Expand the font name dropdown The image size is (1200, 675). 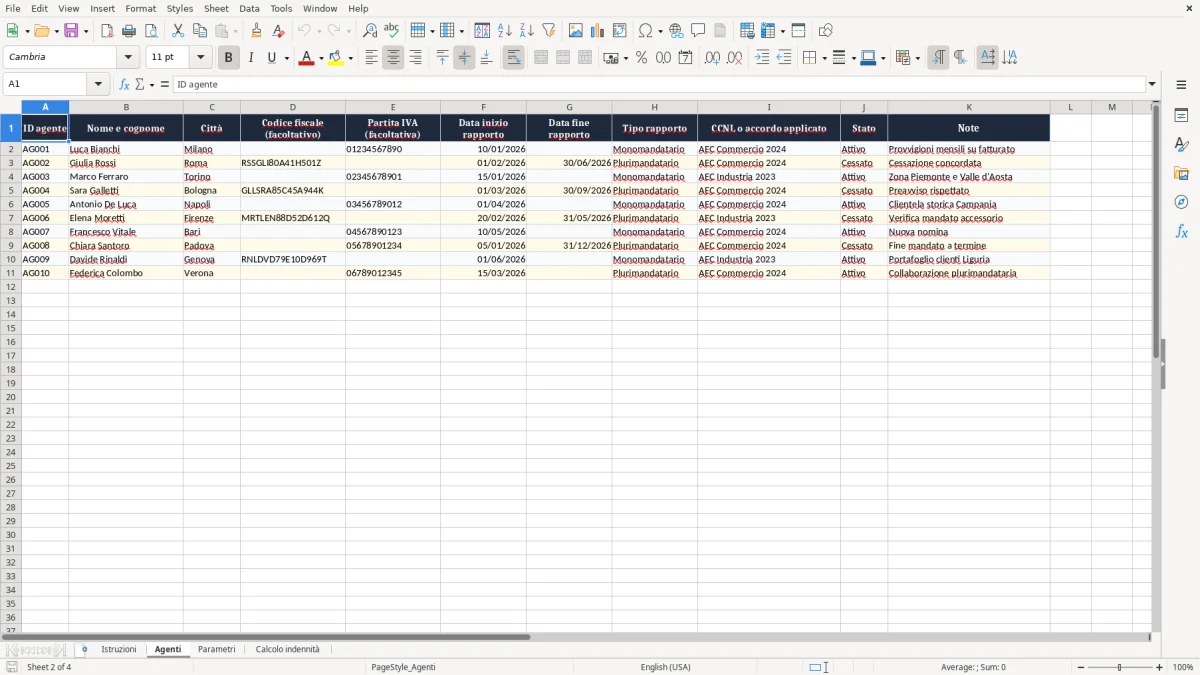128,57
